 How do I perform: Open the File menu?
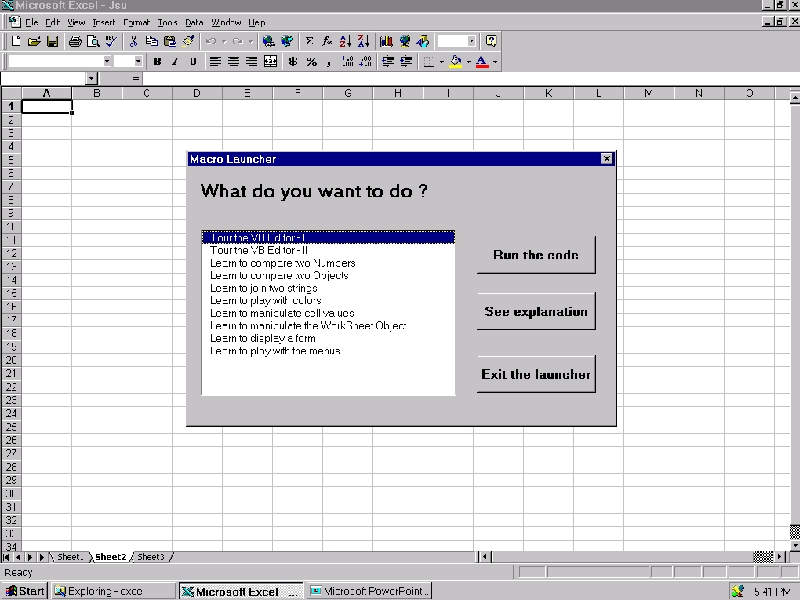[x=32, y=22]
